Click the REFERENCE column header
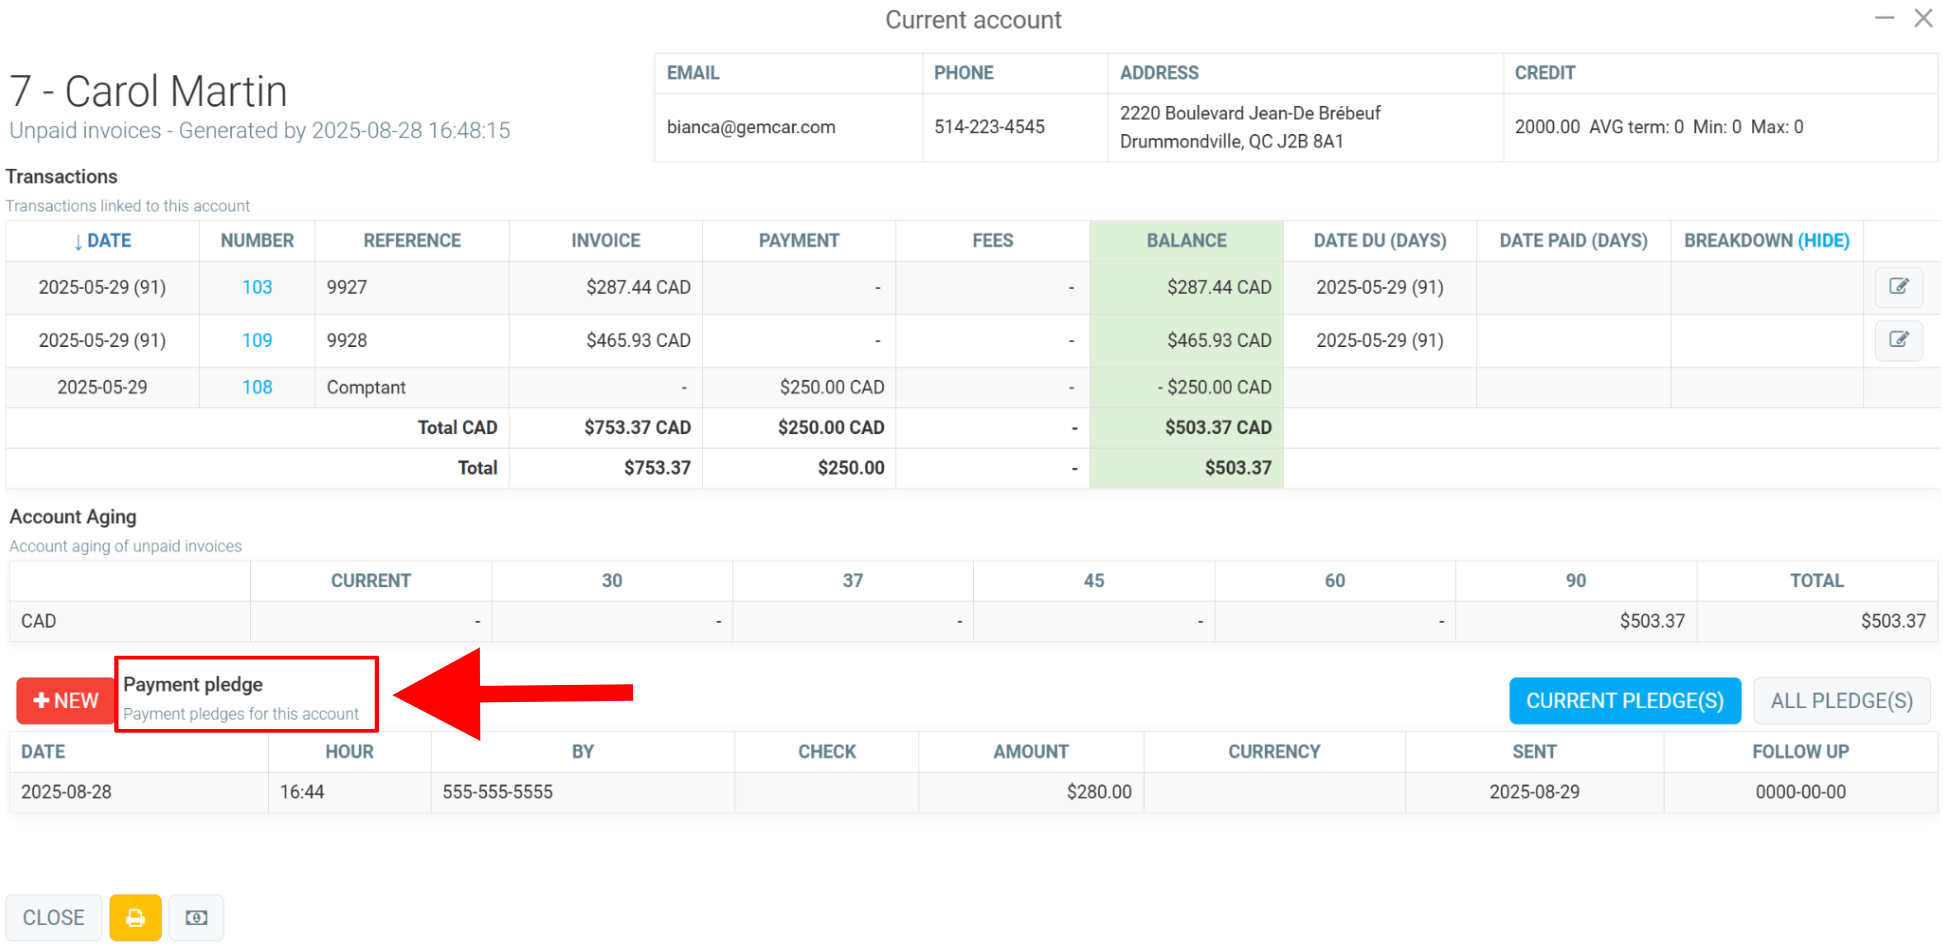Image resolution: width=1943 pixels, height=948 pixels. (x=412, y=240)
